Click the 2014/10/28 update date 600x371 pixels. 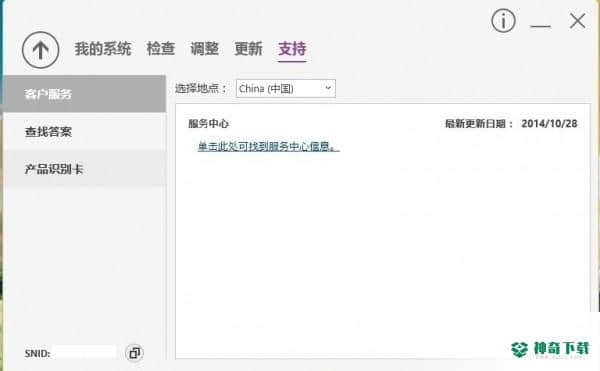(x=549, y=124)
